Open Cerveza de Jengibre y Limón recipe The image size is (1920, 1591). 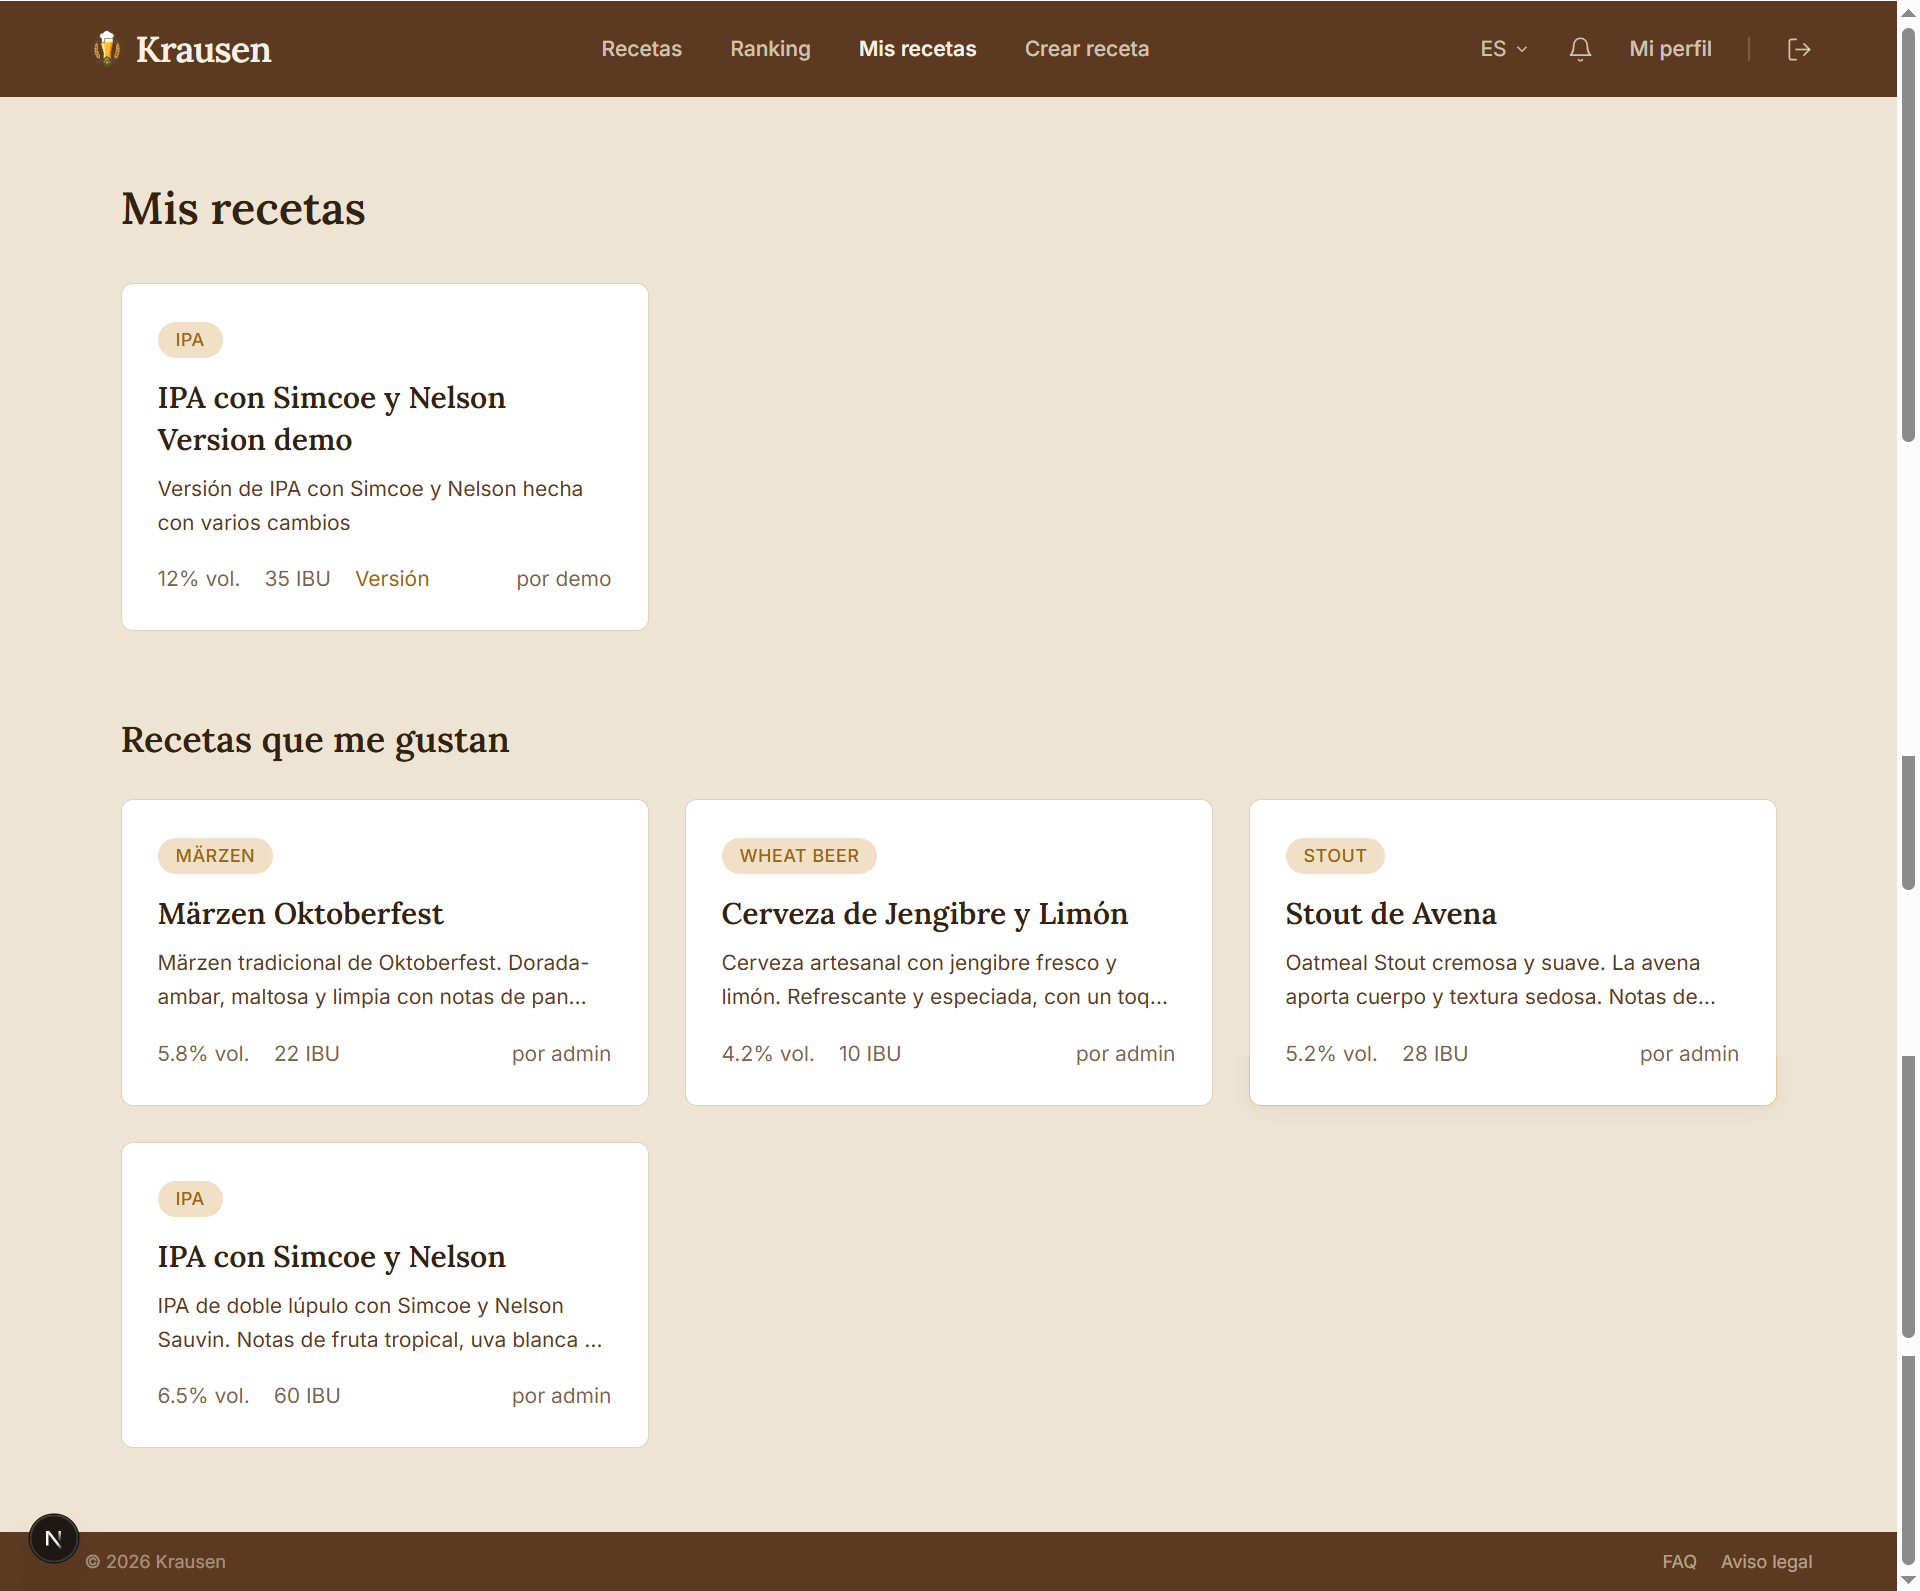[x=949, y=952]
